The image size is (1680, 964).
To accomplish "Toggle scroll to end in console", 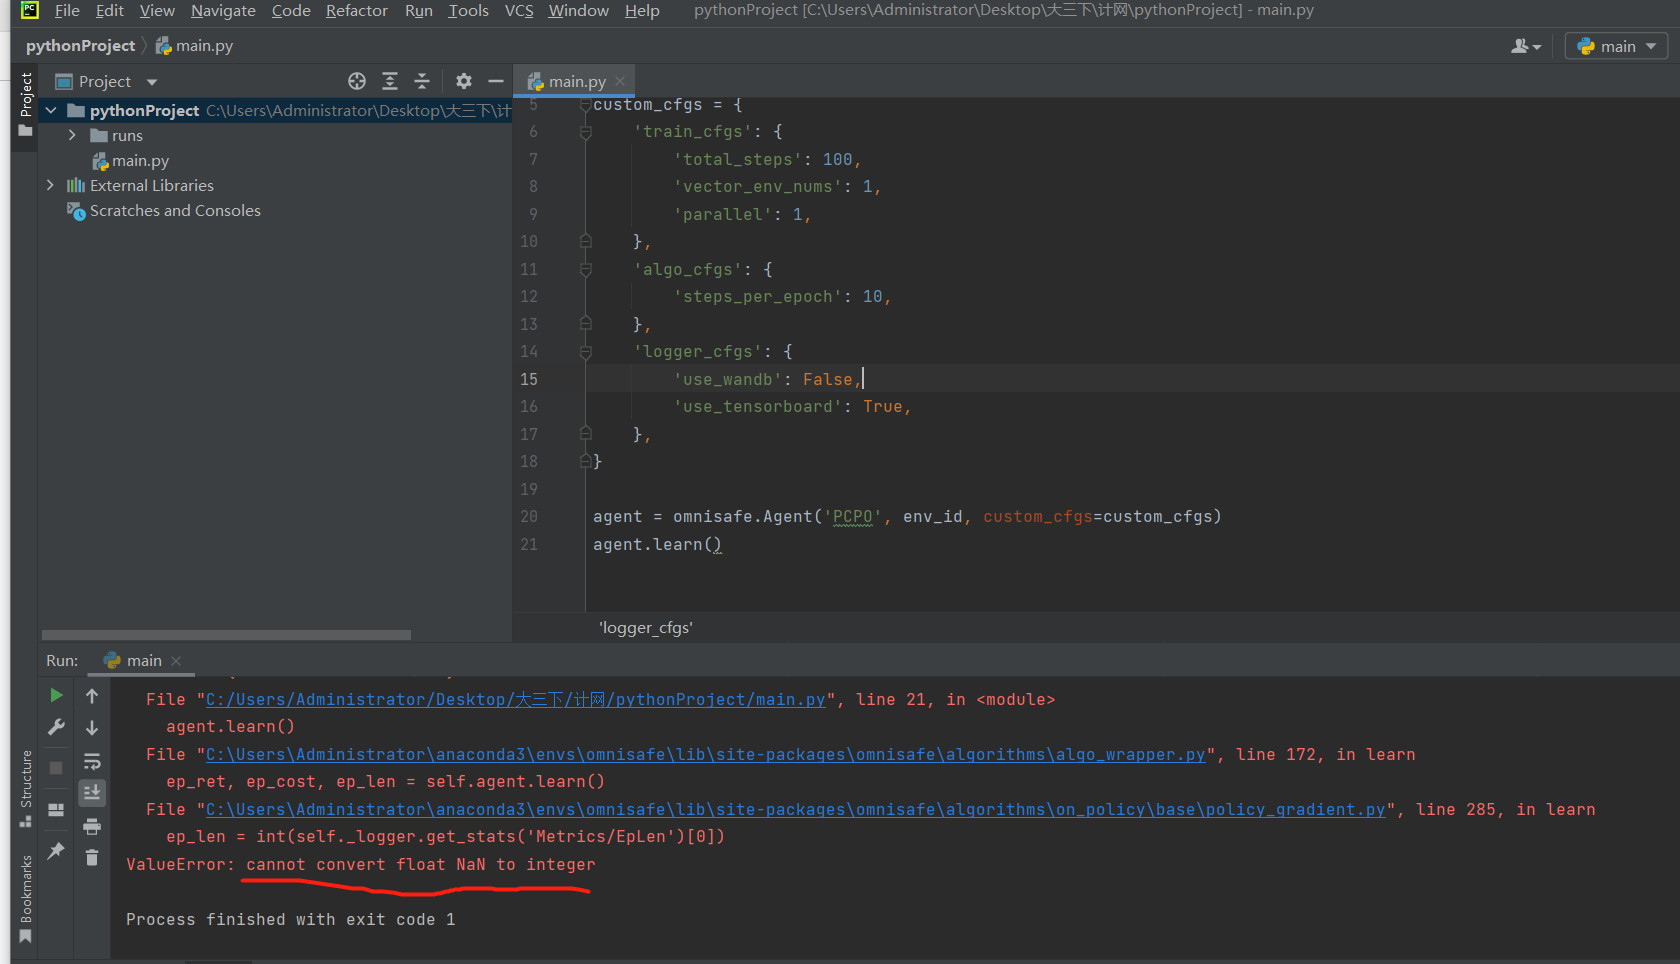I will pyautogui.click(x=92, y=792).
